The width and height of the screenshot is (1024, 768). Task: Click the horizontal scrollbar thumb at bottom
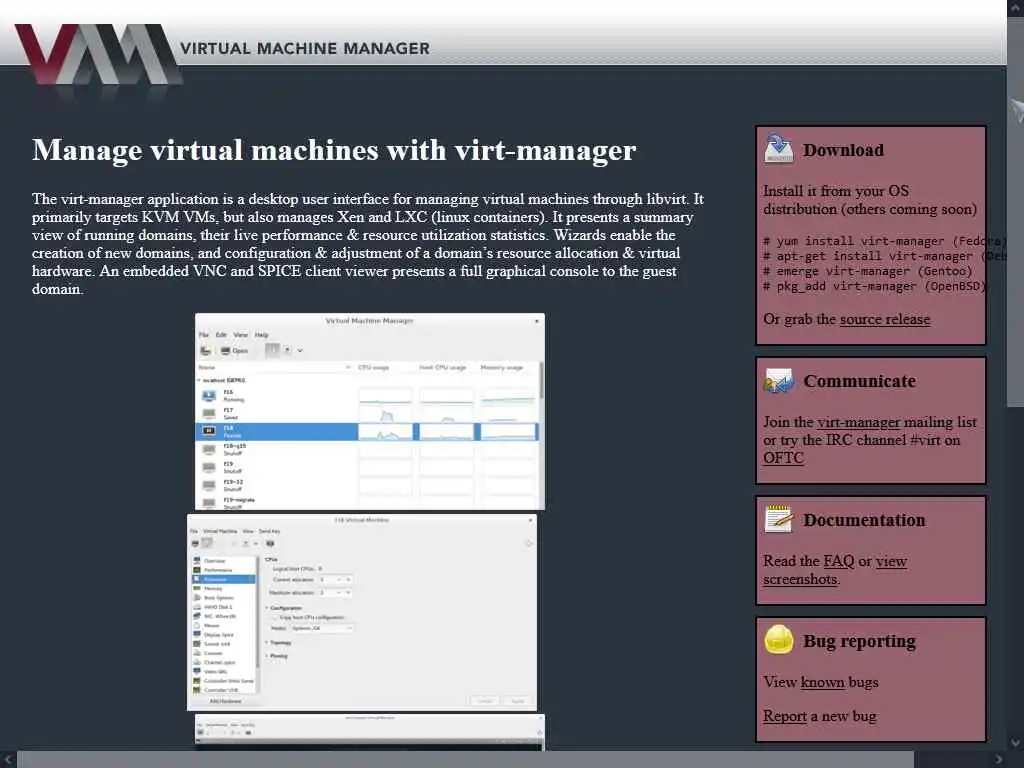(x=465, y=760)
